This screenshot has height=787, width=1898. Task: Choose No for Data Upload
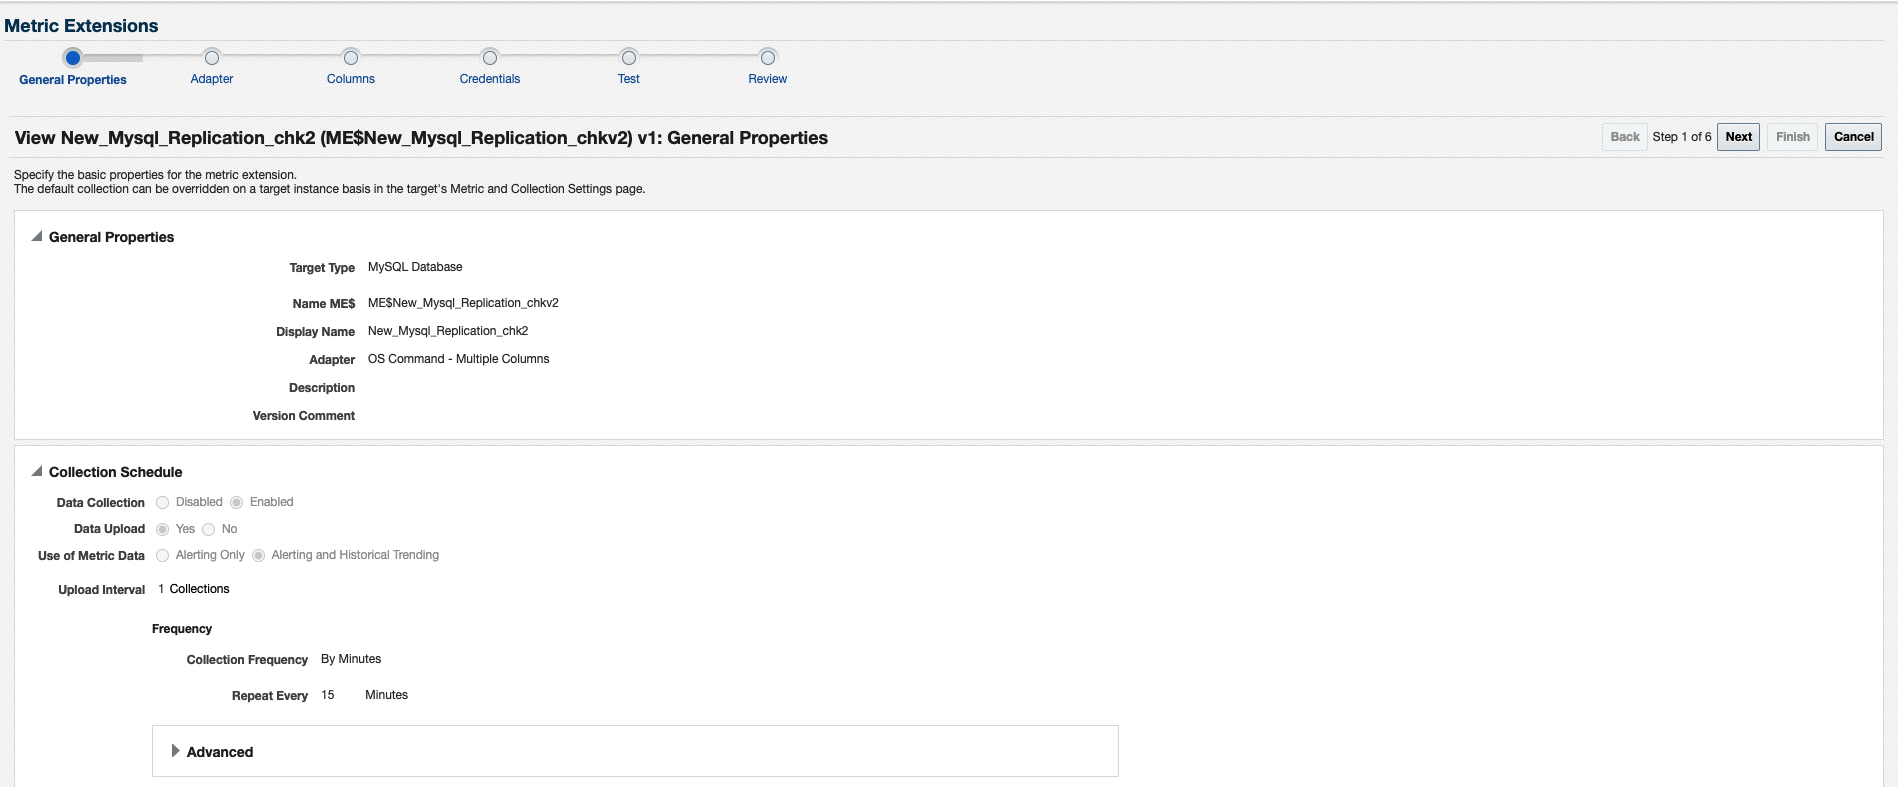(209, 530)
